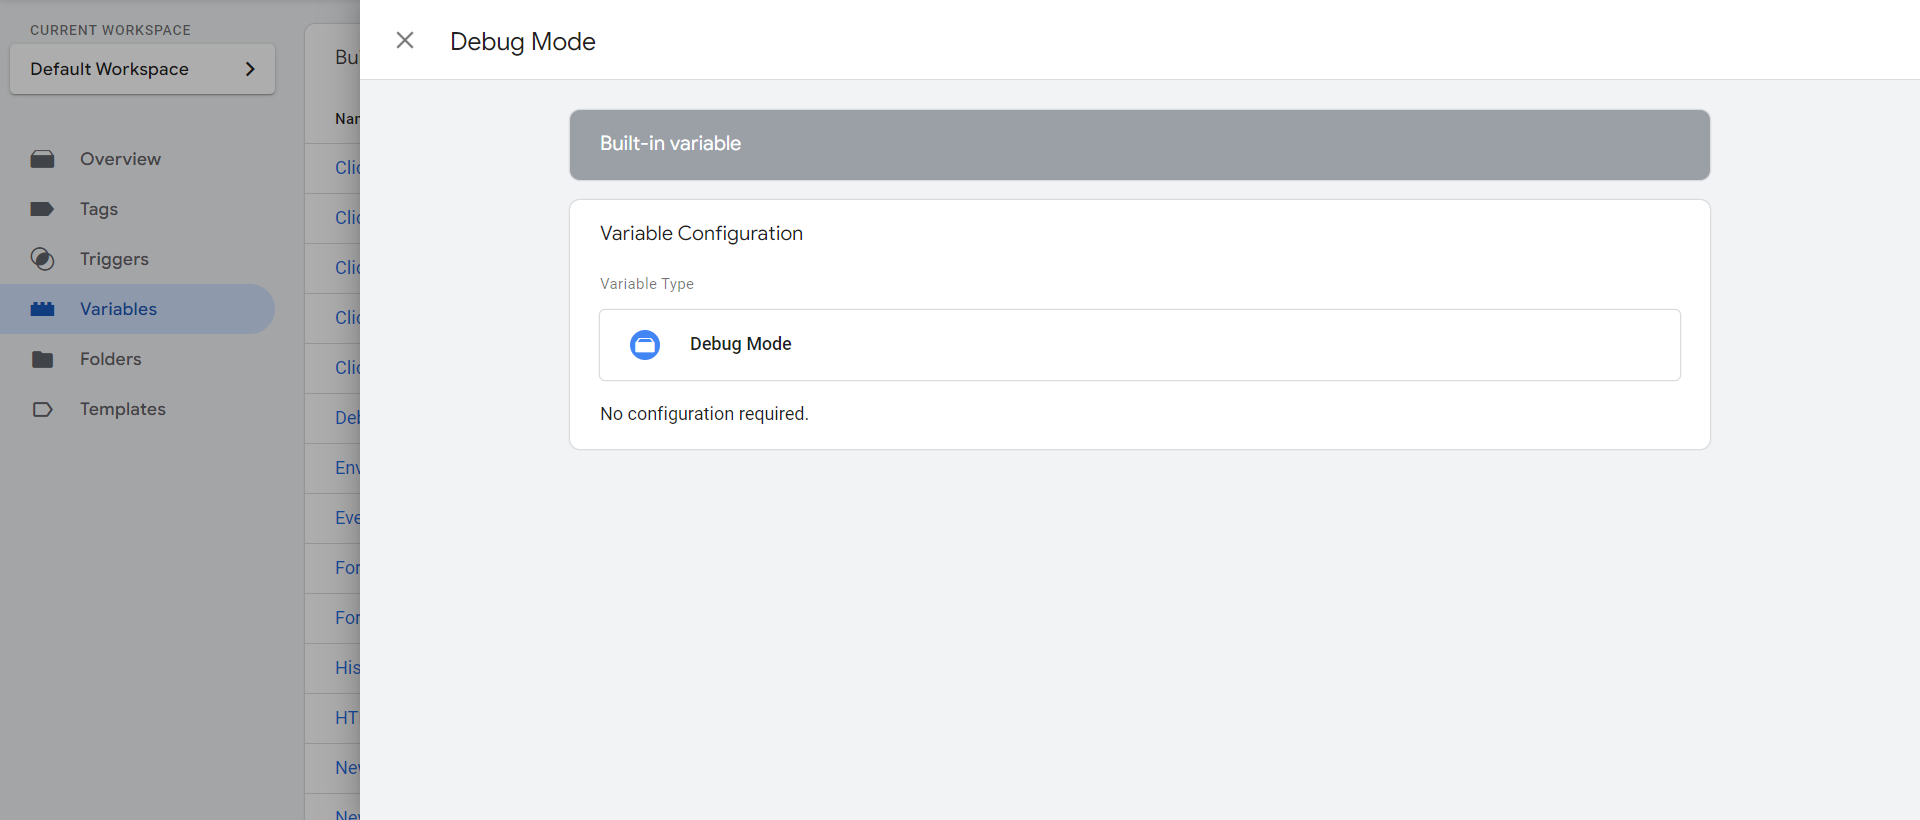Click the No configuration required text
The width and height of the screenshot is (1920, 820).
[x=704, y=413]
